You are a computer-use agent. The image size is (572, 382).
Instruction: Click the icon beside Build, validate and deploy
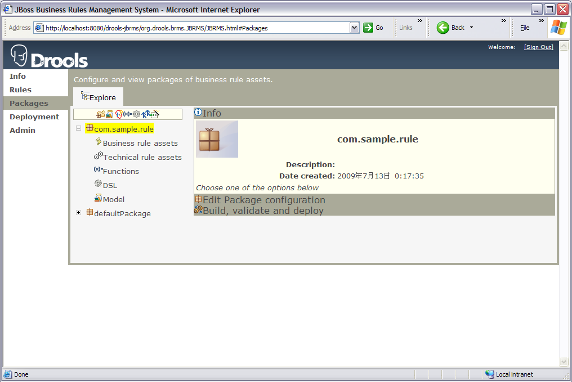198,209
